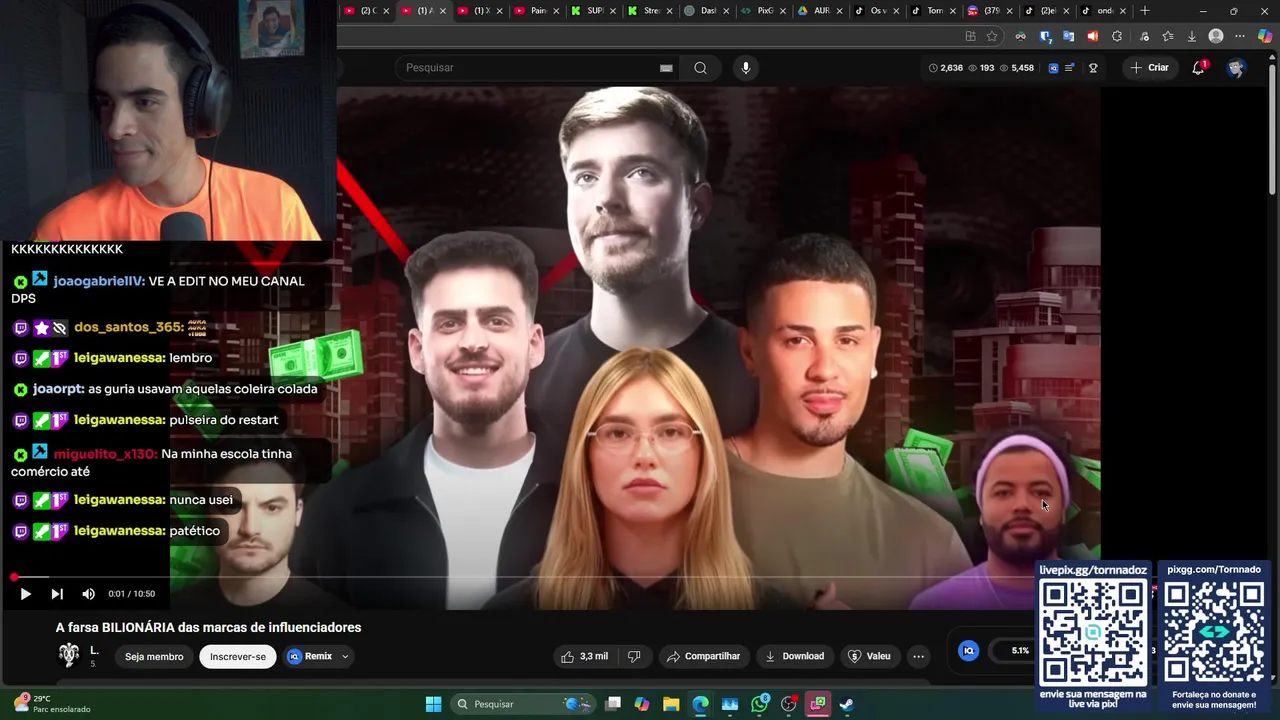The width and height of the screenshot is (1280, 720).
Task: Switch to the Os v TikTok tab
Action: (876, 11)
